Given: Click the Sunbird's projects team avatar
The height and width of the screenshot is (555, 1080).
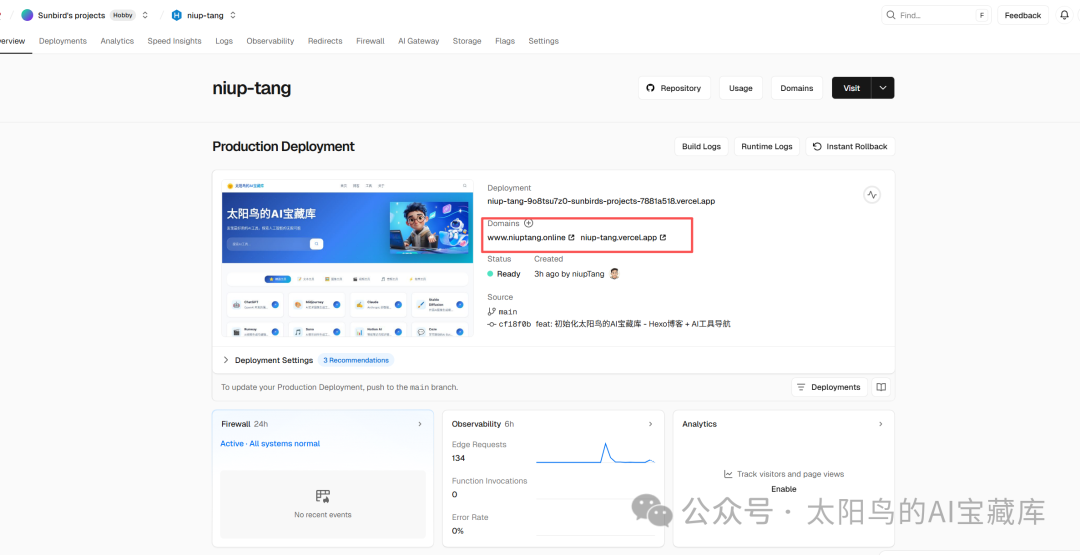Looking at the screenshot, I should (27, 15).
